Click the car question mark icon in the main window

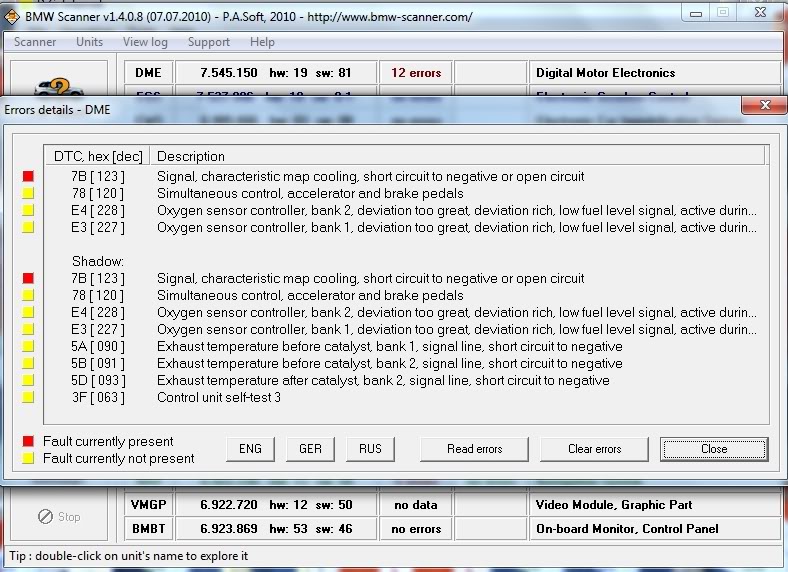click(x=59, y=87)
